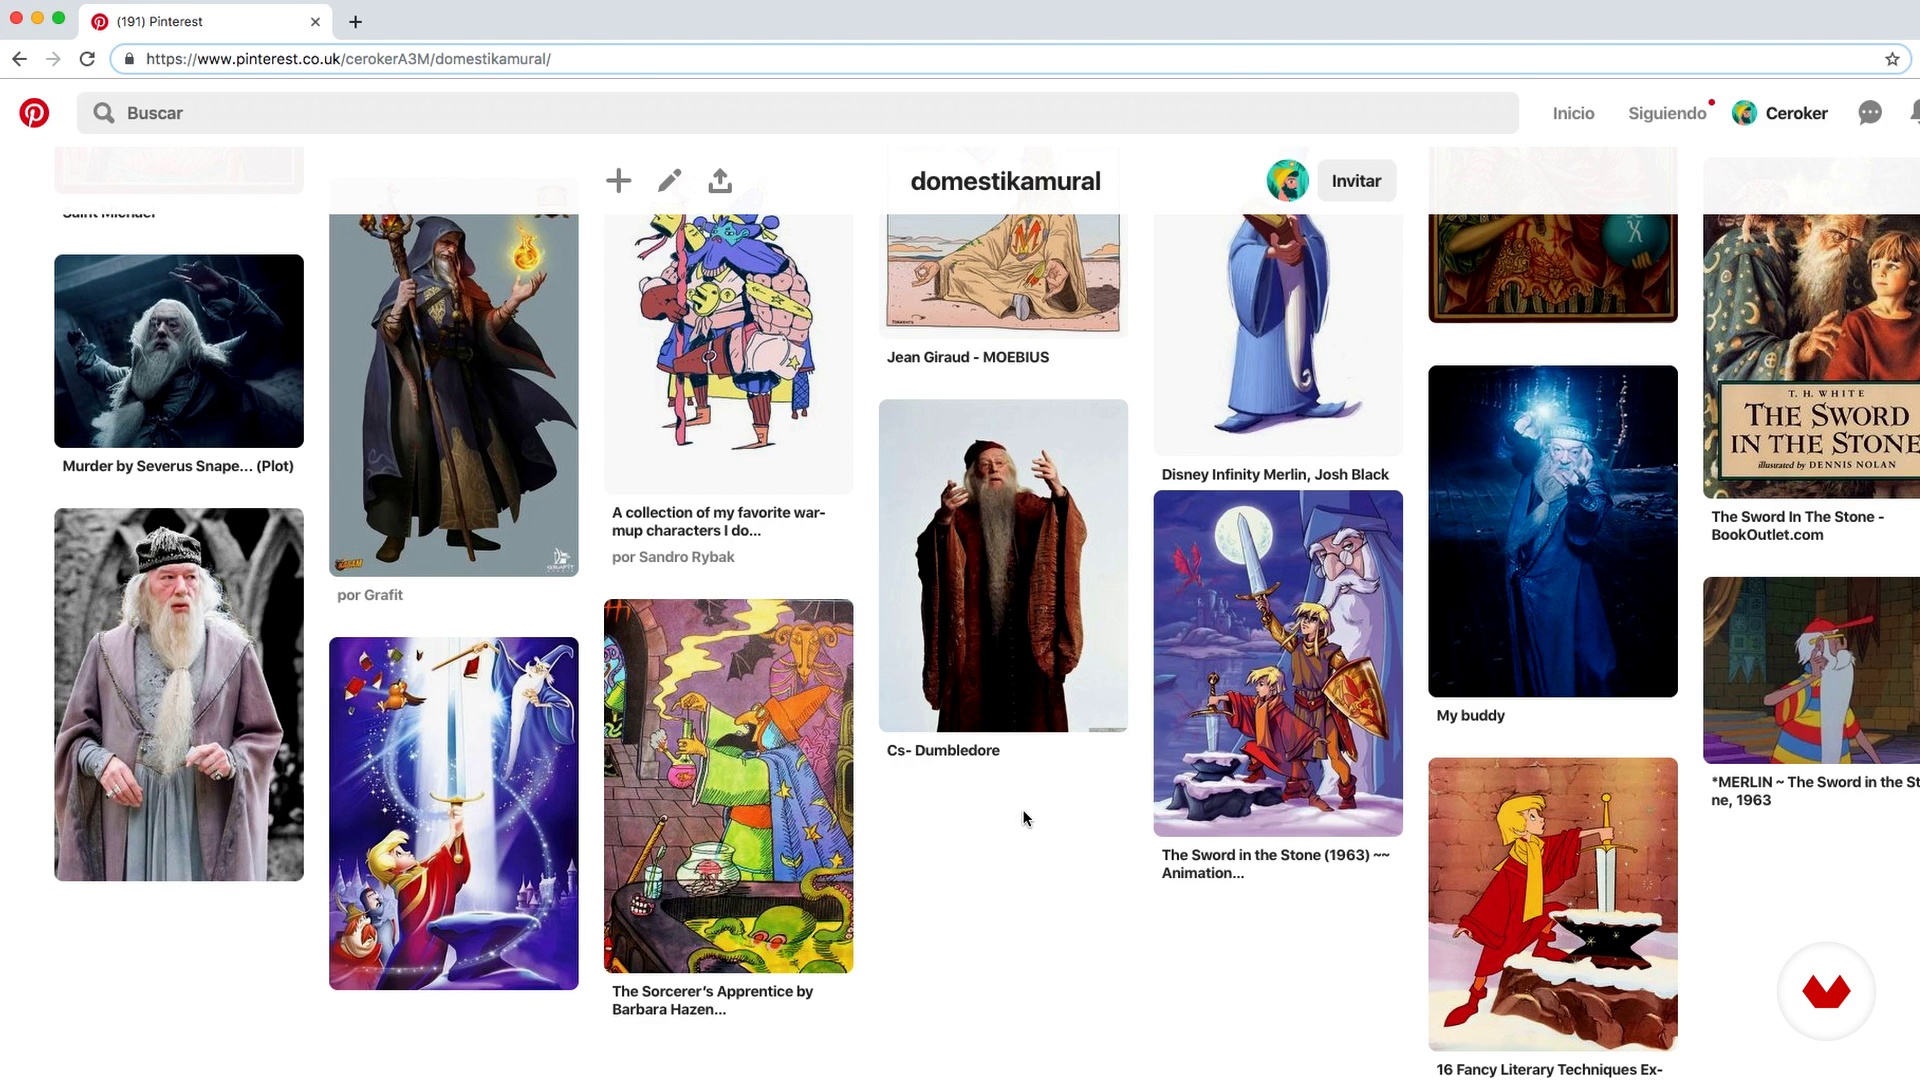1920x1080 pixels.
Task: Open the Sorcerer's Apprentice pin image
Action: (x=728, y=786)
